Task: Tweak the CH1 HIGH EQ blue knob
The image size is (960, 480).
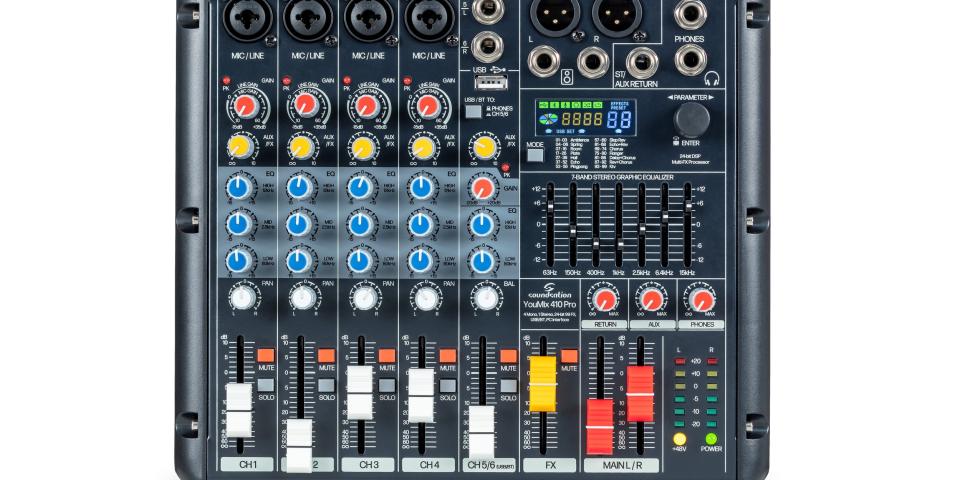Action: (x=238, y=188)
